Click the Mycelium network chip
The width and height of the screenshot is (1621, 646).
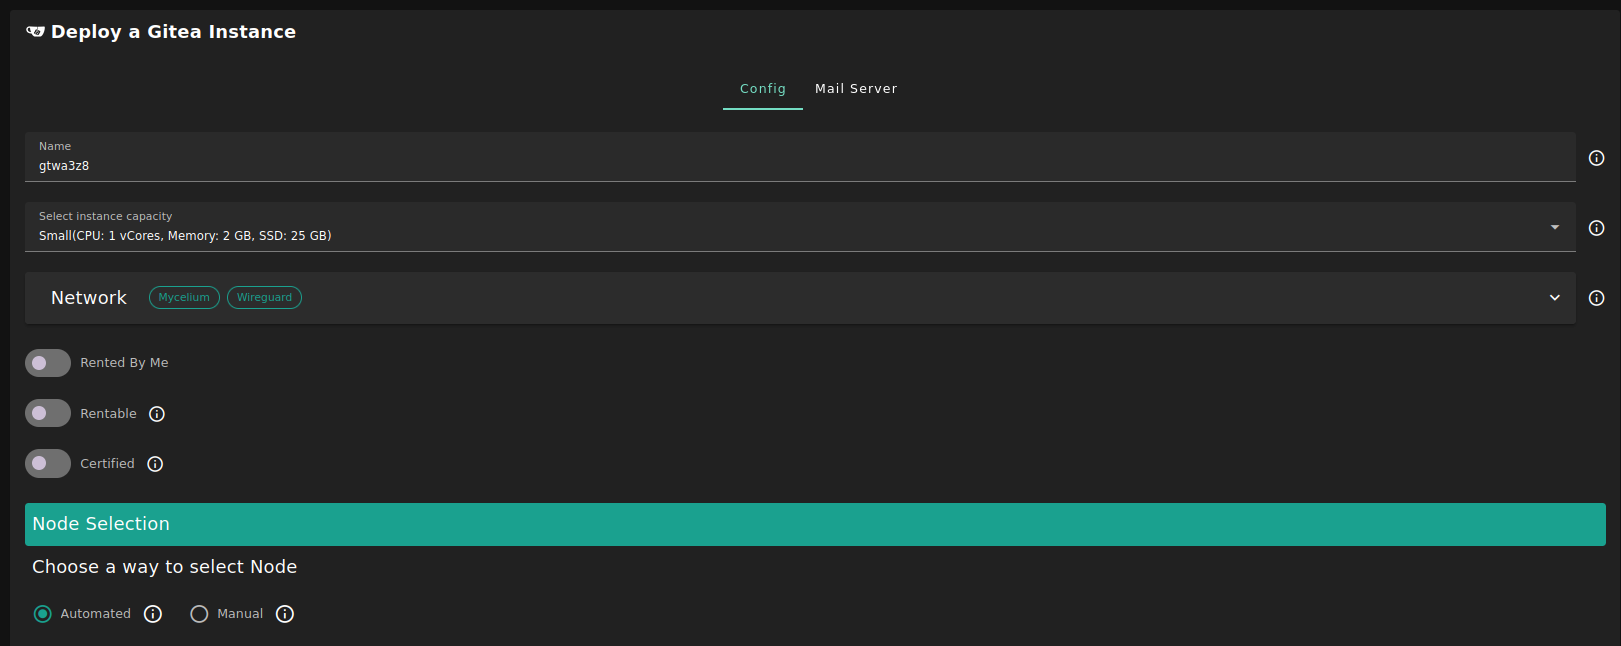coord(184,298)
